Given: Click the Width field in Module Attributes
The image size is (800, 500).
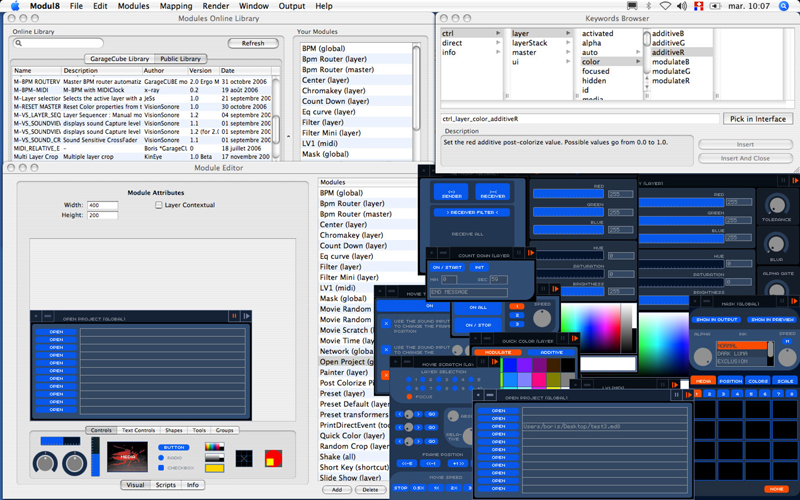Looking at the screenshot, I should pos(103,205).
